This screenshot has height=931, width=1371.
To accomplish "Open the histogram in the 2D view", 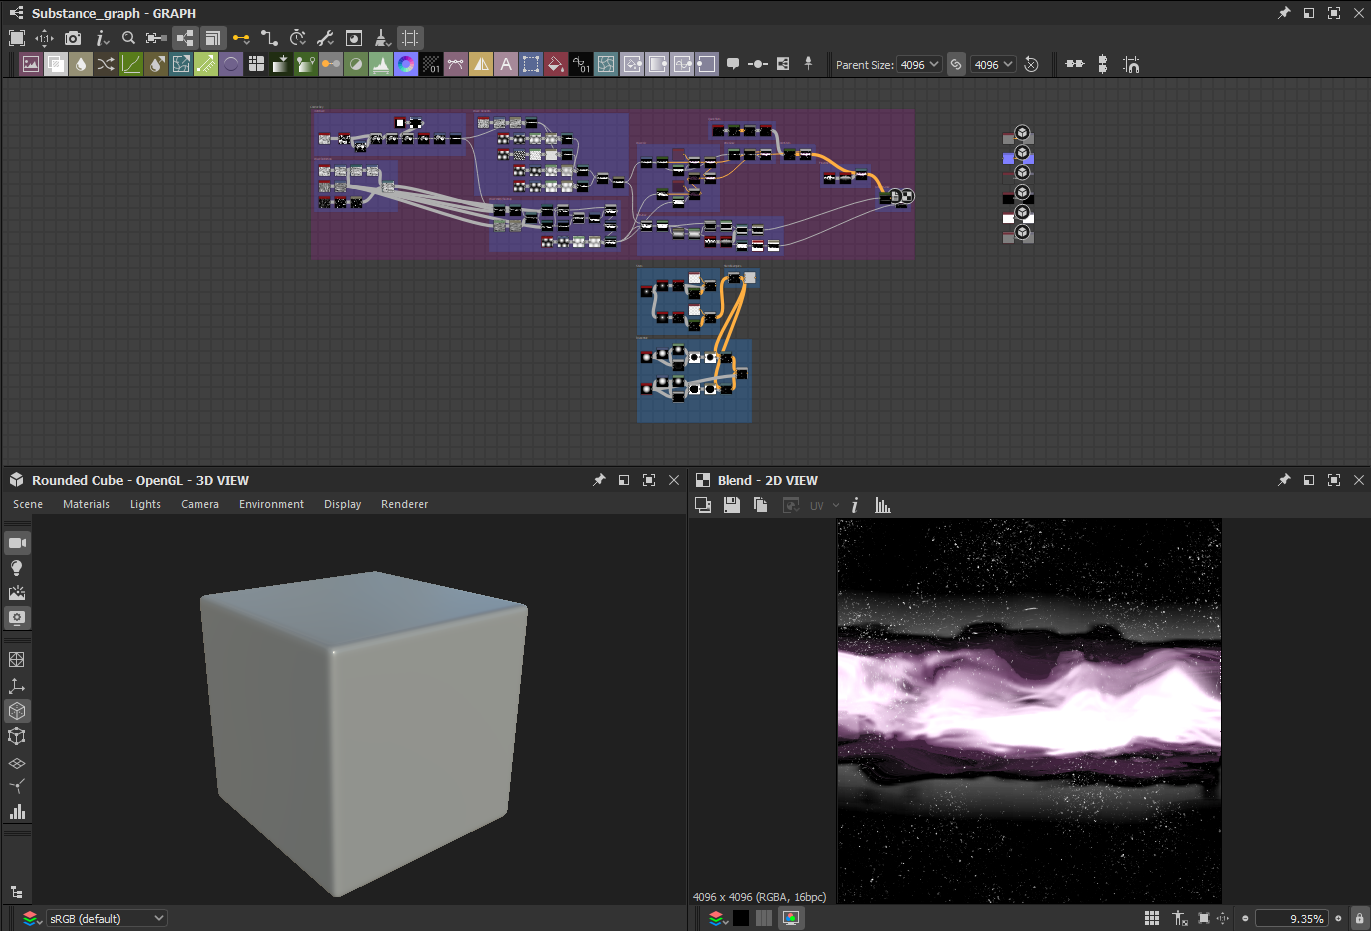I will tap(882, 506).
